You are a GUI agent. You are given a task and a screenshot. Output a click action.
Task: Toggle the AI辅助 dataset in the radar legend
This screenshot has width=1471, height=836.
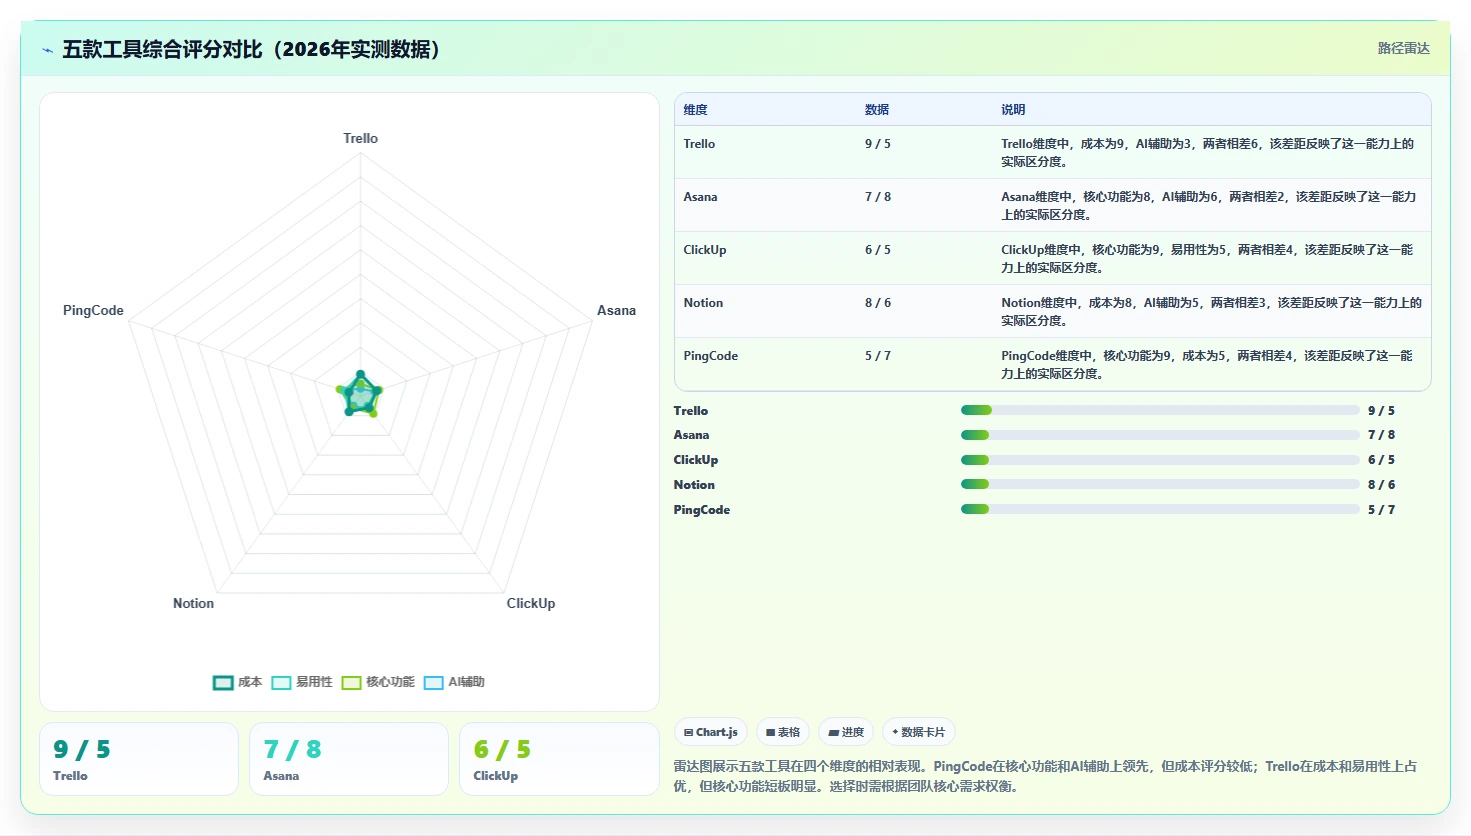pos(454,682)
